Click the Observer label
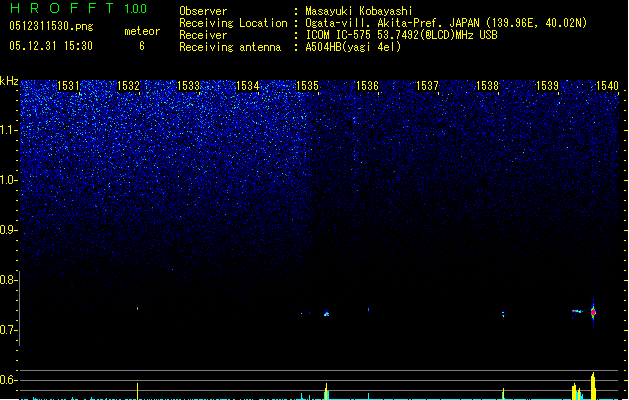This screenshot has height=400, width=629. [x=203, y=11]
